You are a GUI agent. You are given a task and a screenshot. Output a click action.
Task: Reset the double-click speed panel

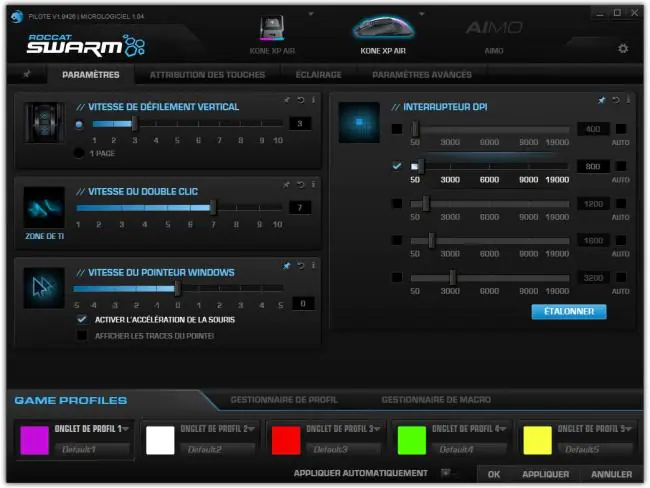coord(301,185)
